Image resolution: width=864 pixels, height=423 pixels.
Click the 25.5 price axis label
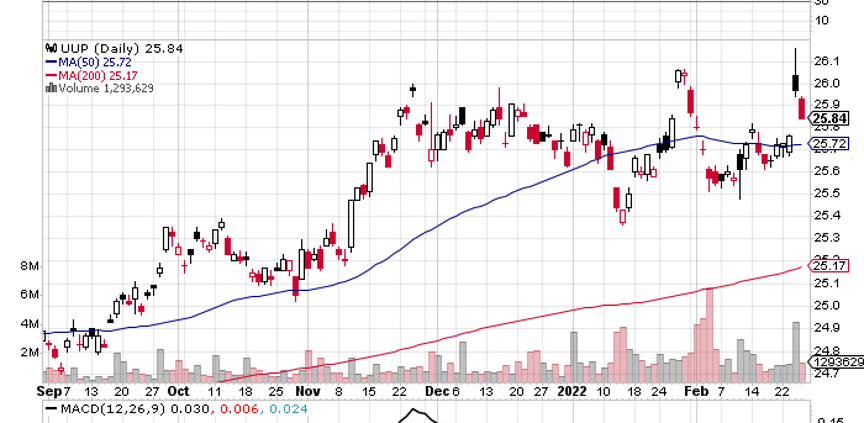827,193
